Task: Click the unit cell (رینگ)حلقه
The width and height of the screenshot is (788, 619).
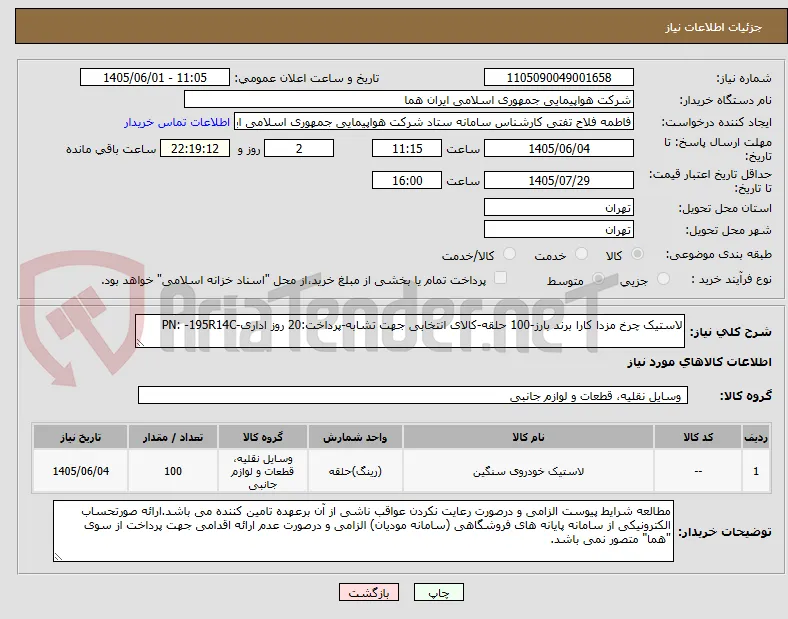Action: pos(355,471)
